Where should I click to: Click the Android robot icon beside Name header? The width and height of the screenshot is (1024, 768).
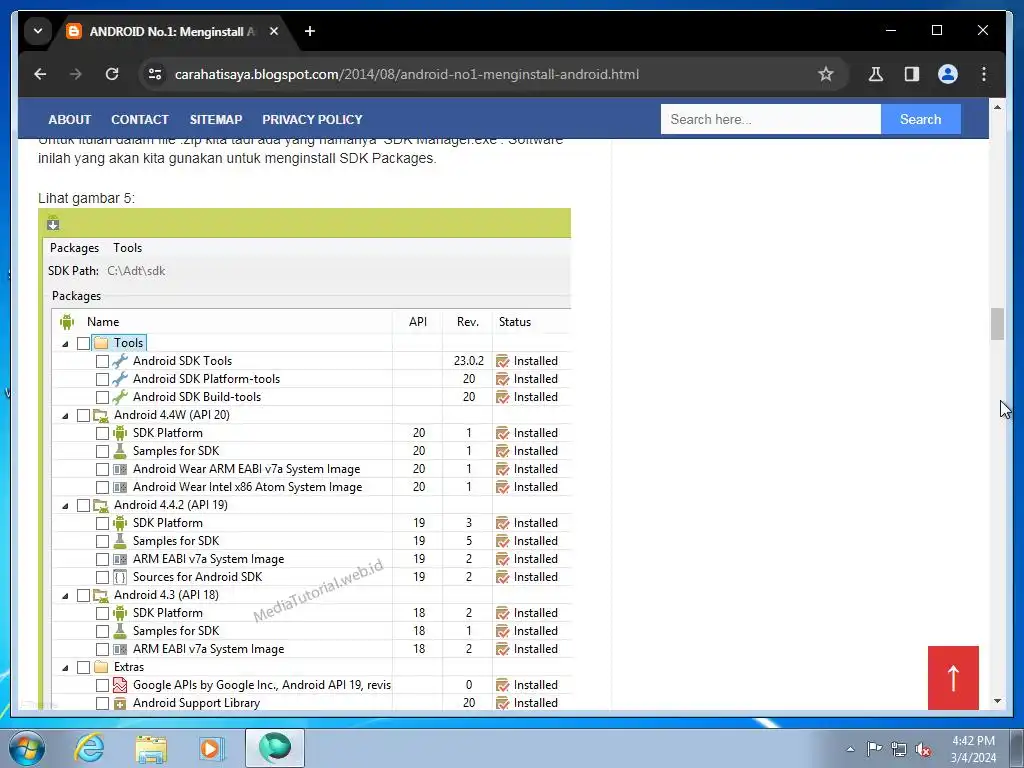pos(67,321)
